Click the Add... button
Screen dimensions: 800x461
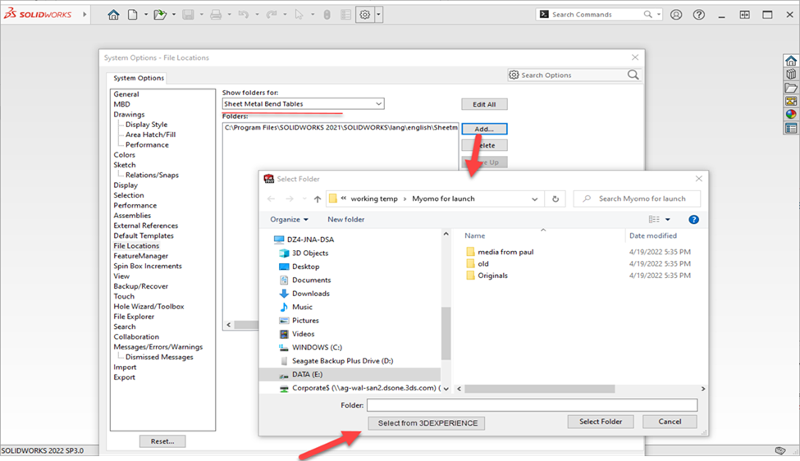coord(484,129)
